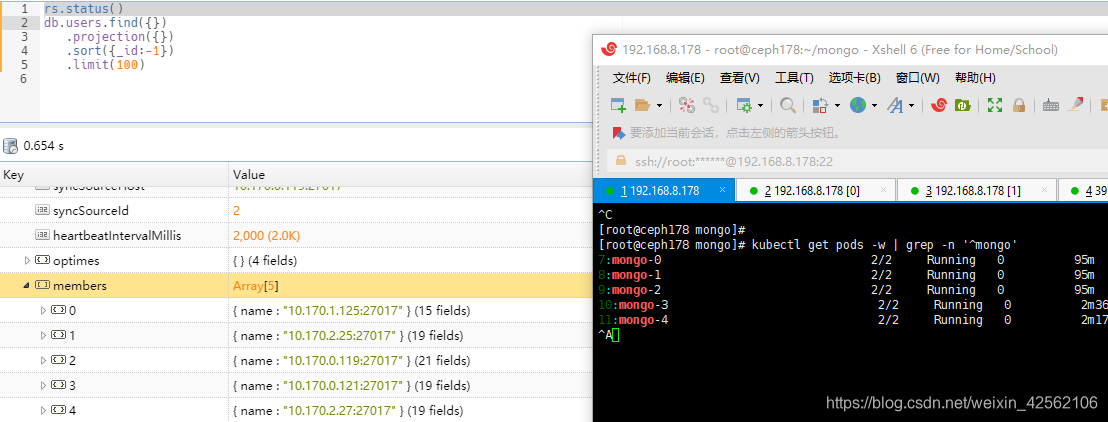Launch Xftp with the green folder icon
Screen dimensions: 1108x422
(962, 105)
